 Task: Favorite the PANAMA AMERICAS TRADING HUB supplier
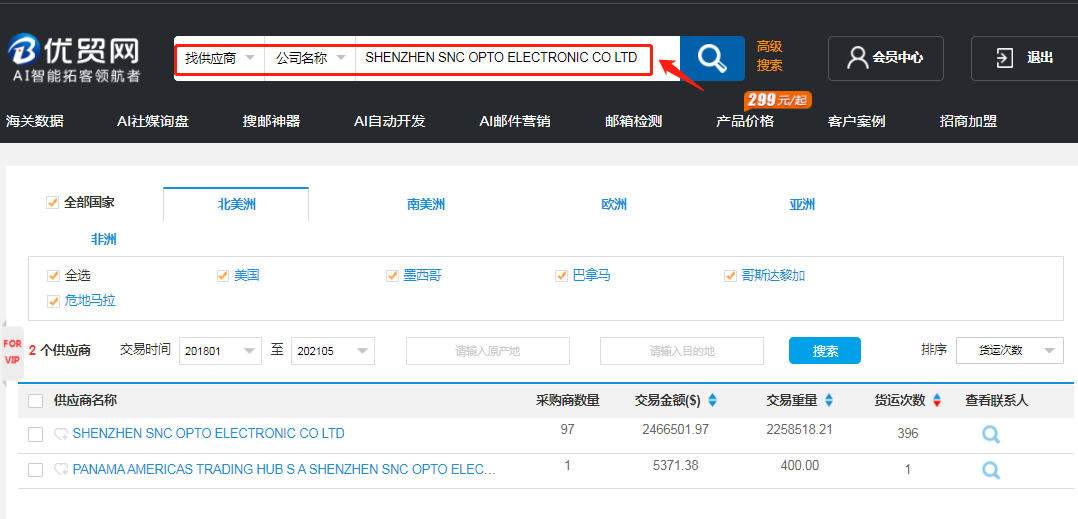point(61,470)
